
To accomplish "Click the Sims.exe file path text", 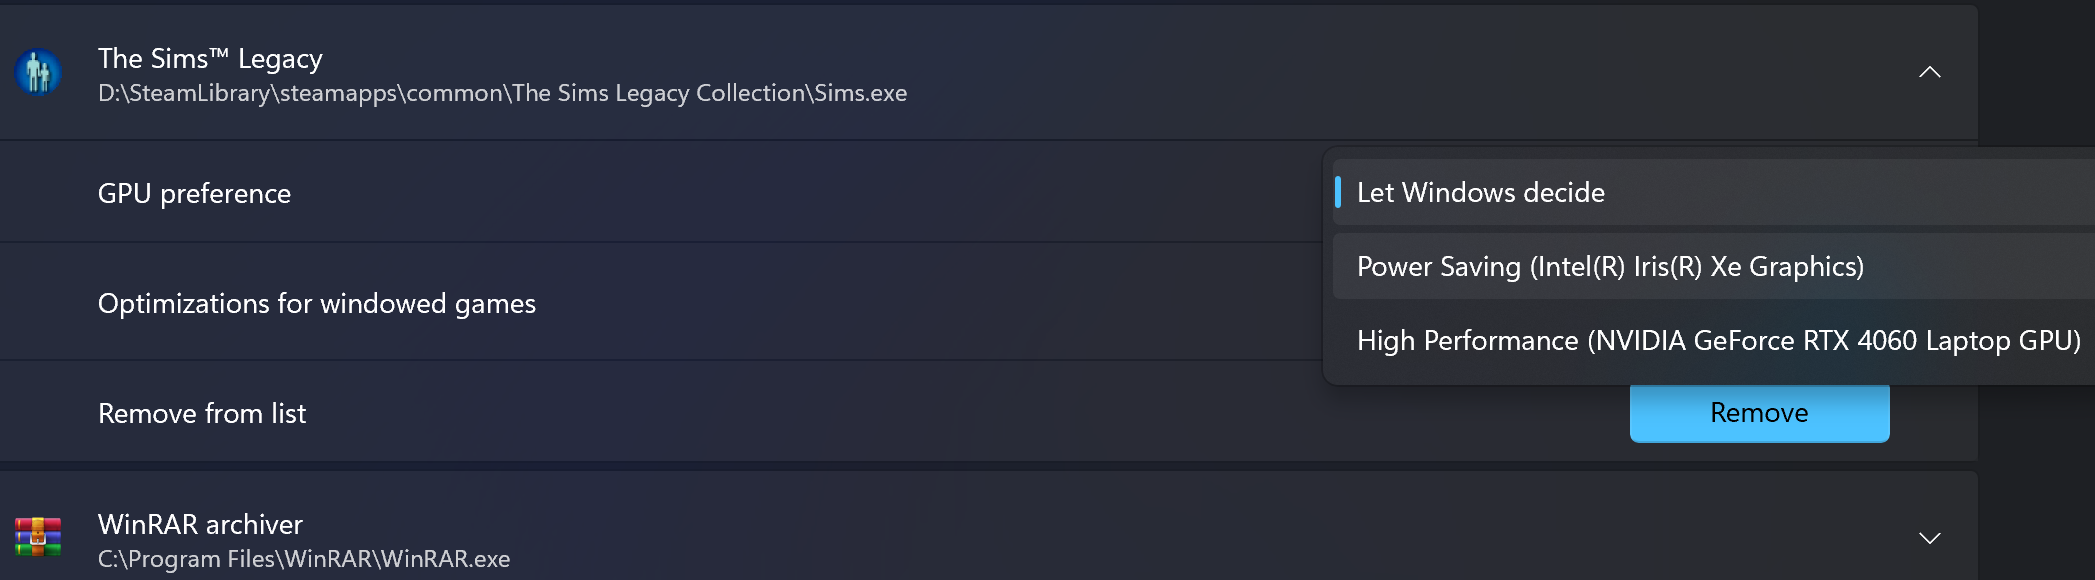I will (x=502, y=93).
